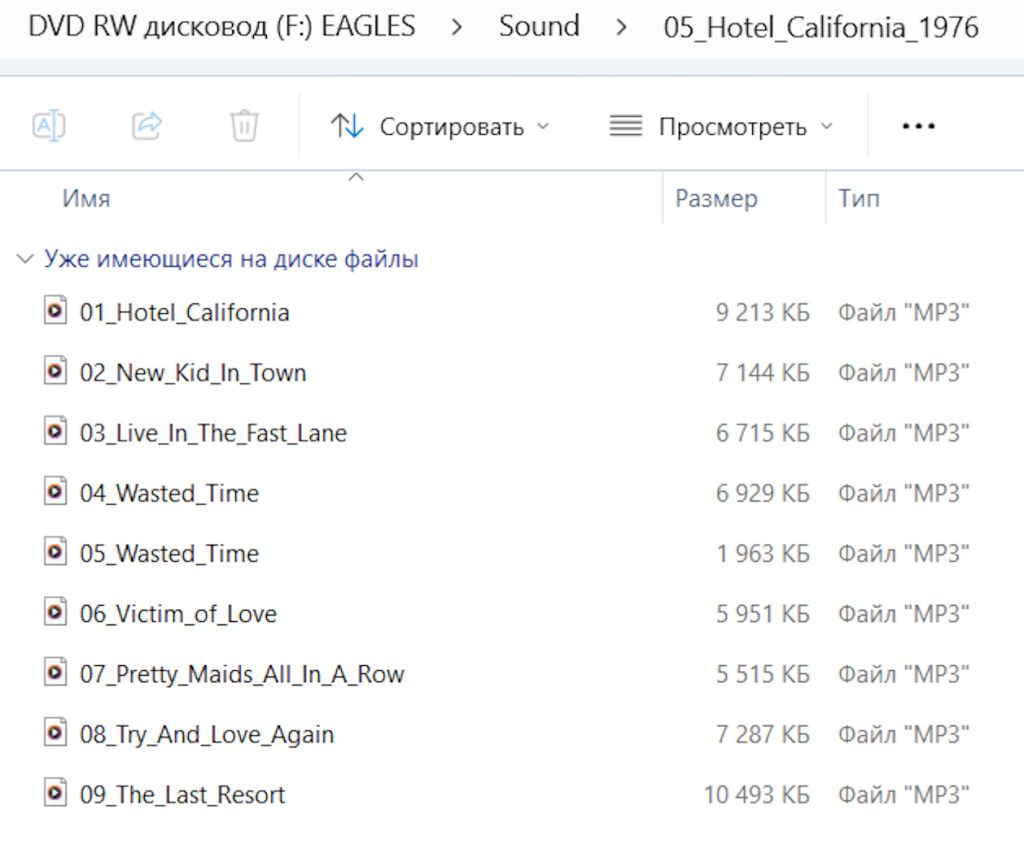Select the file name 04_Wasted_Time
This screenshot has width=1024, height=844.
point(169,493)
